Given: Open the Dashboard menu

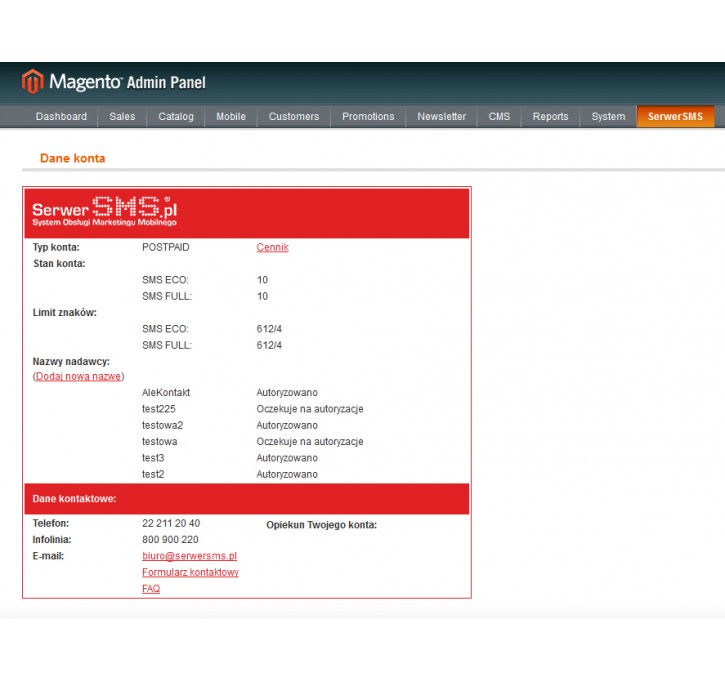Looking at the screenshot, I should coord(61,116).
